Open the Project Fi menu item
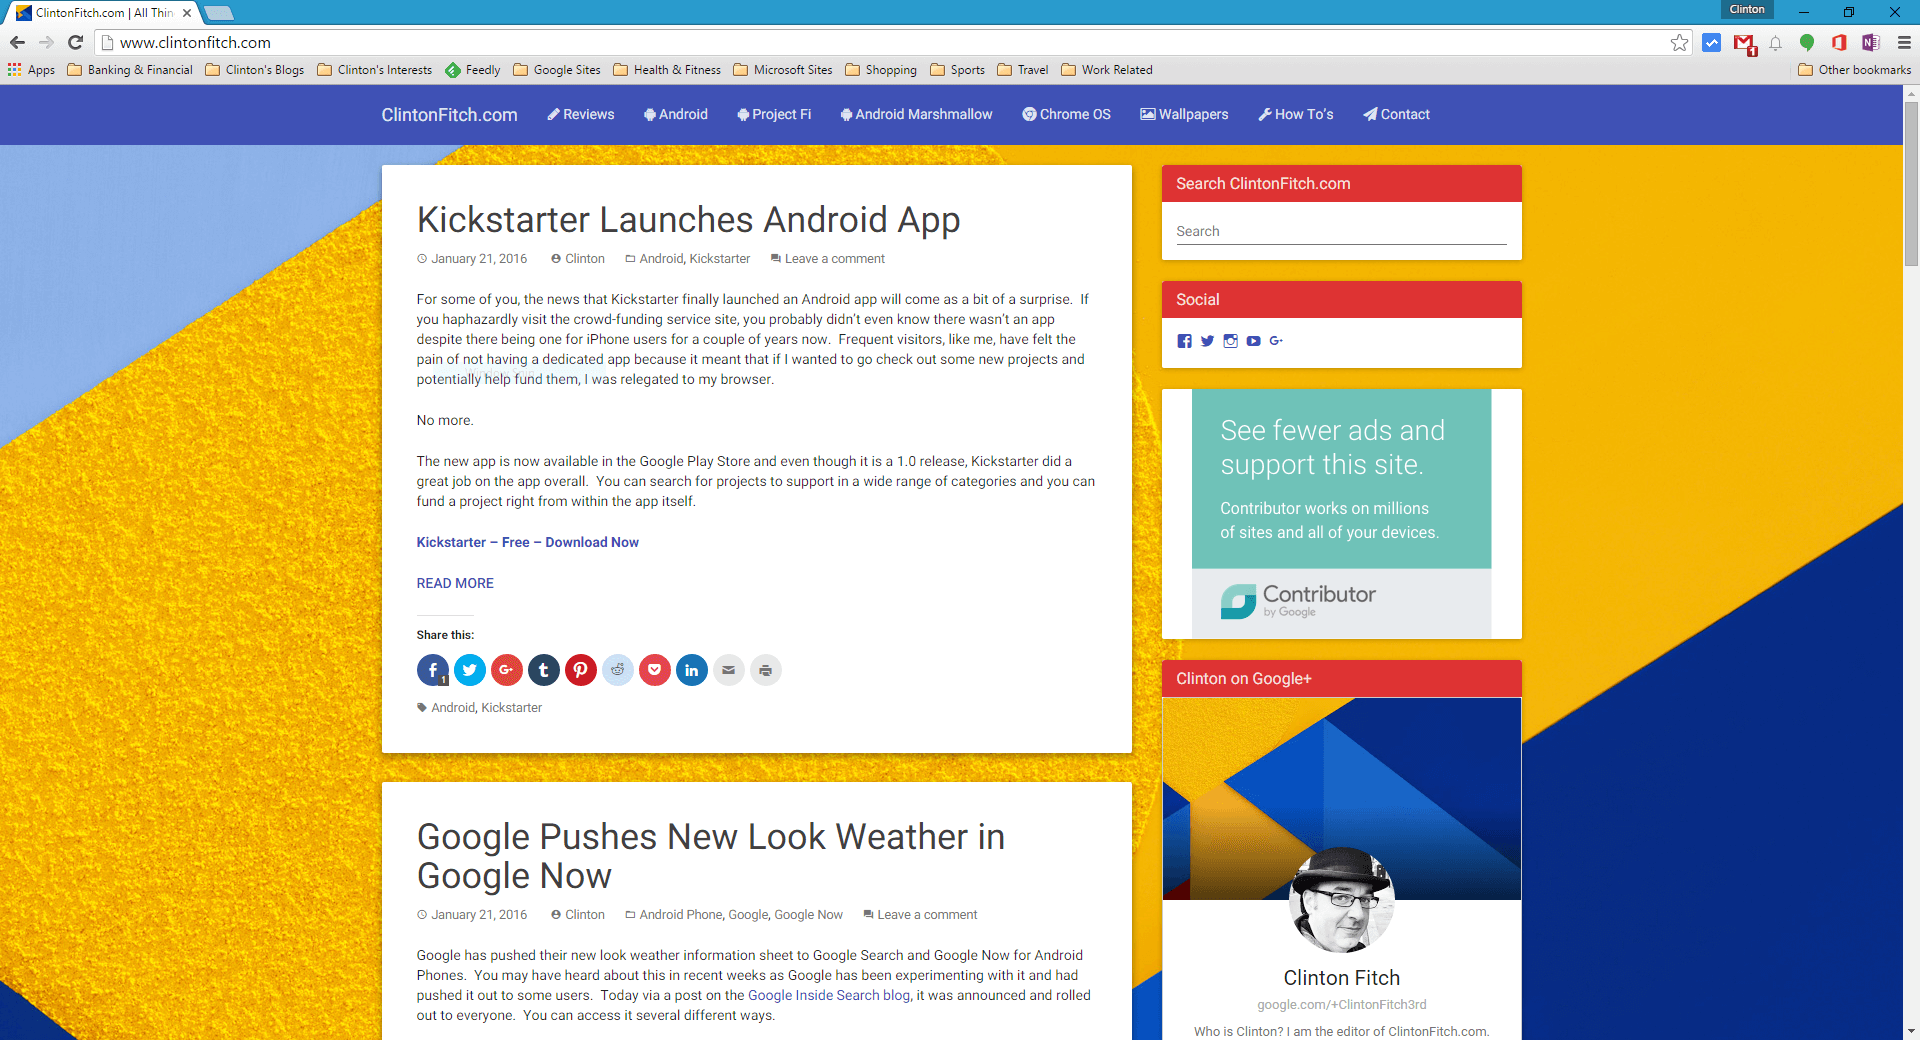The image size is (1920, 1040). tap(774, 114)
